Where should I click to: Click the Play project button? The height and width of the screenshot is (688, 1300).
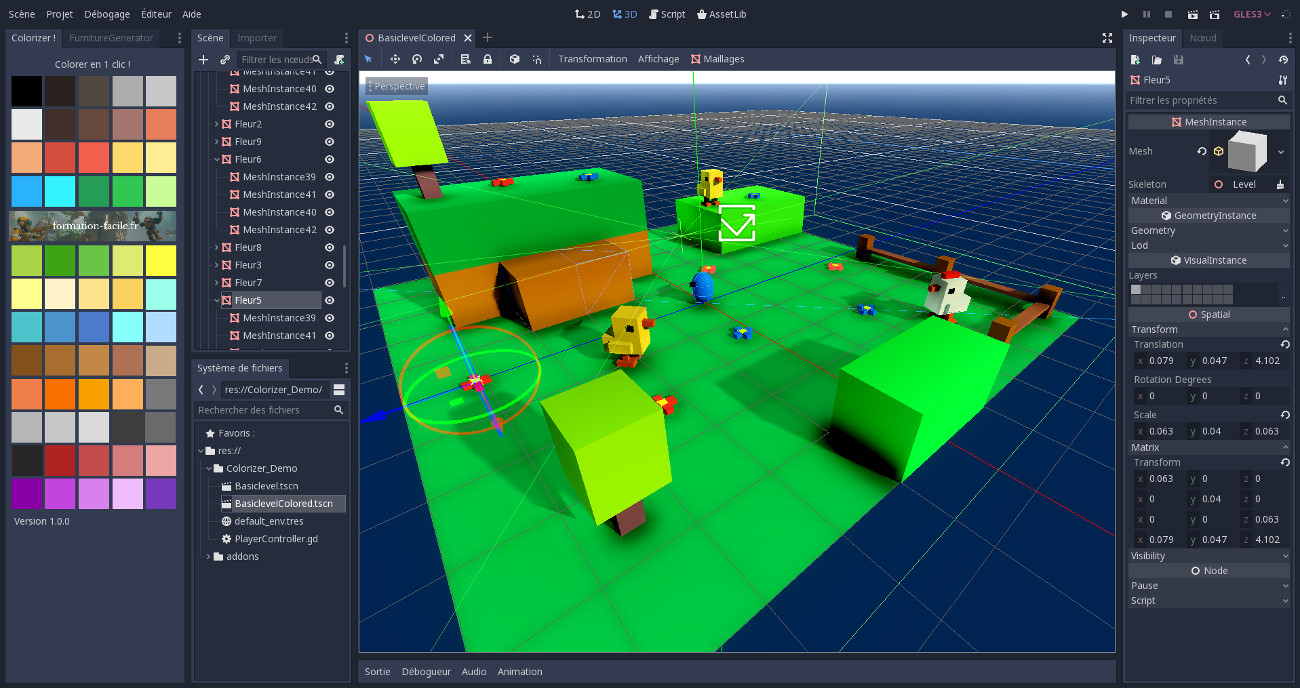pos(1124,14)
